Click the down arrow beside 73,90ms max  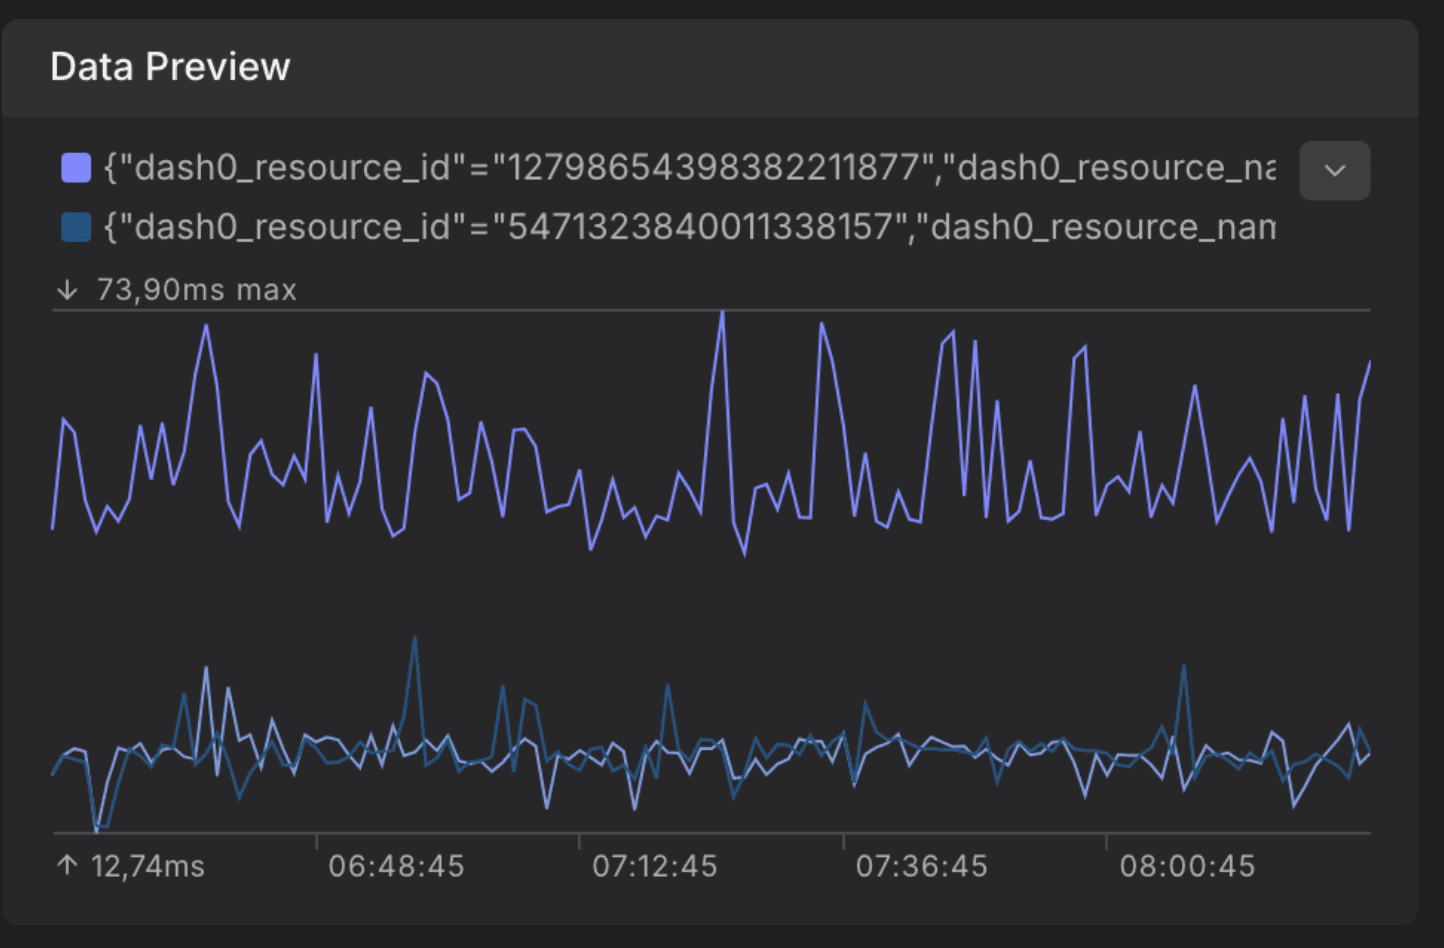point(67,290)
